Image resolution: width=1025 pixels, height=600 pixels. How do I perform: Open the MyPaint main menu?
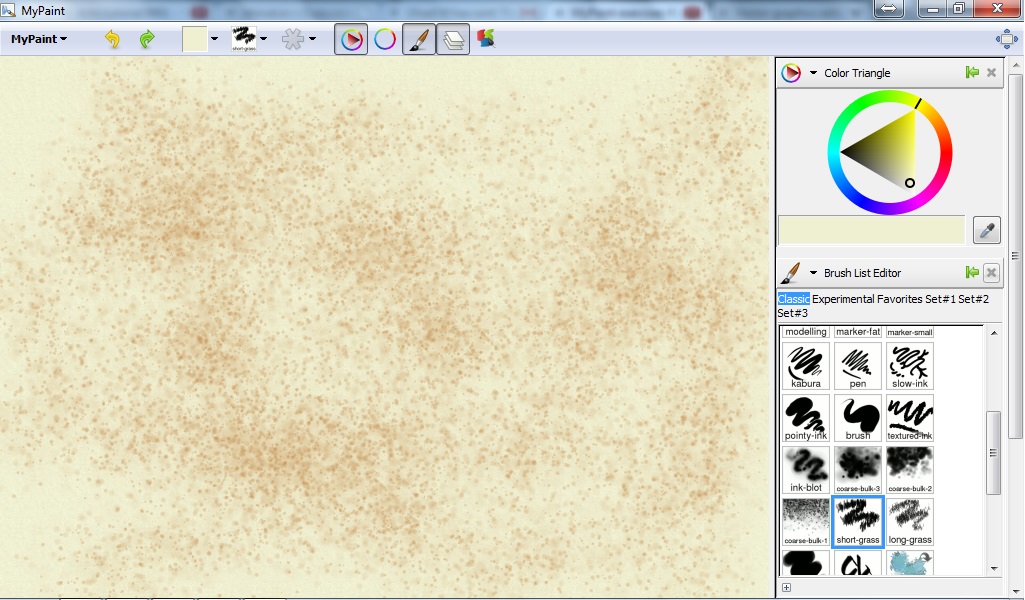39,39
